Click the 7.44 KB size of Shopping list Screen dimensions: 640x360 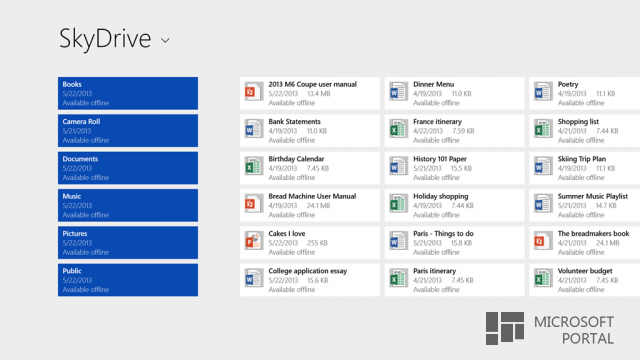(x=607, y=131)
